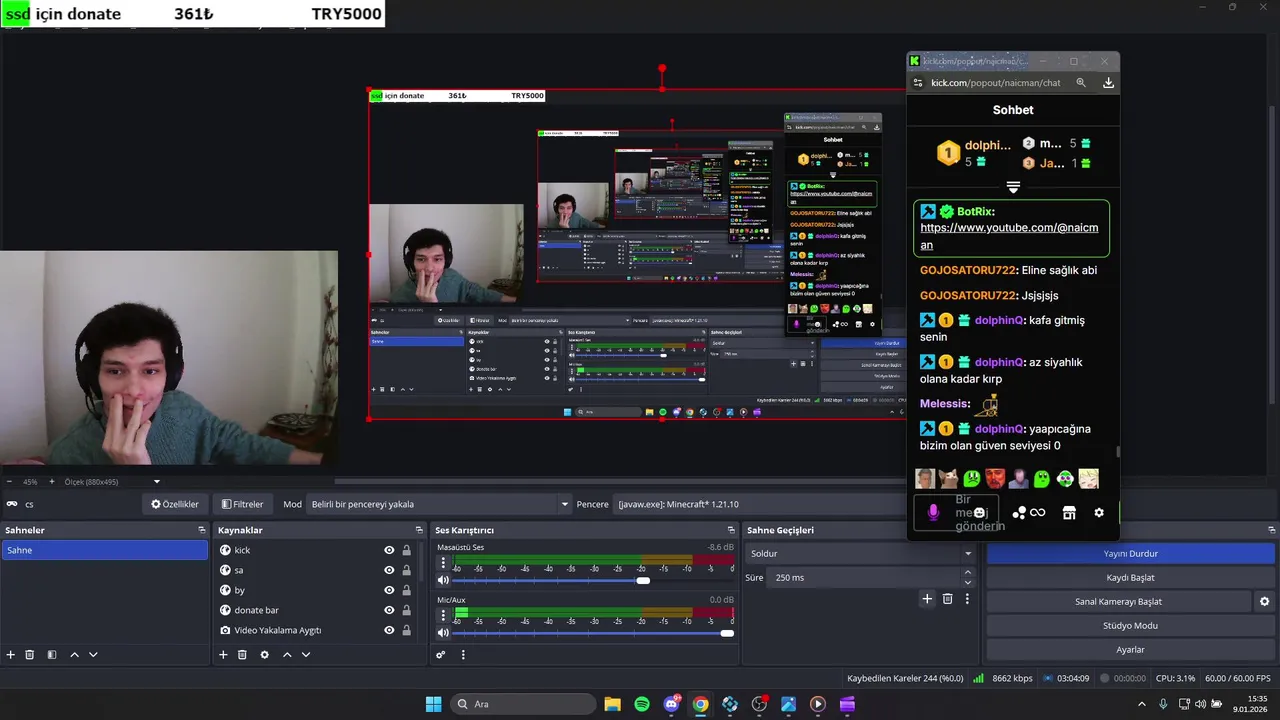
Task: Remove scene transition trash icon
Action: (948, 599)
